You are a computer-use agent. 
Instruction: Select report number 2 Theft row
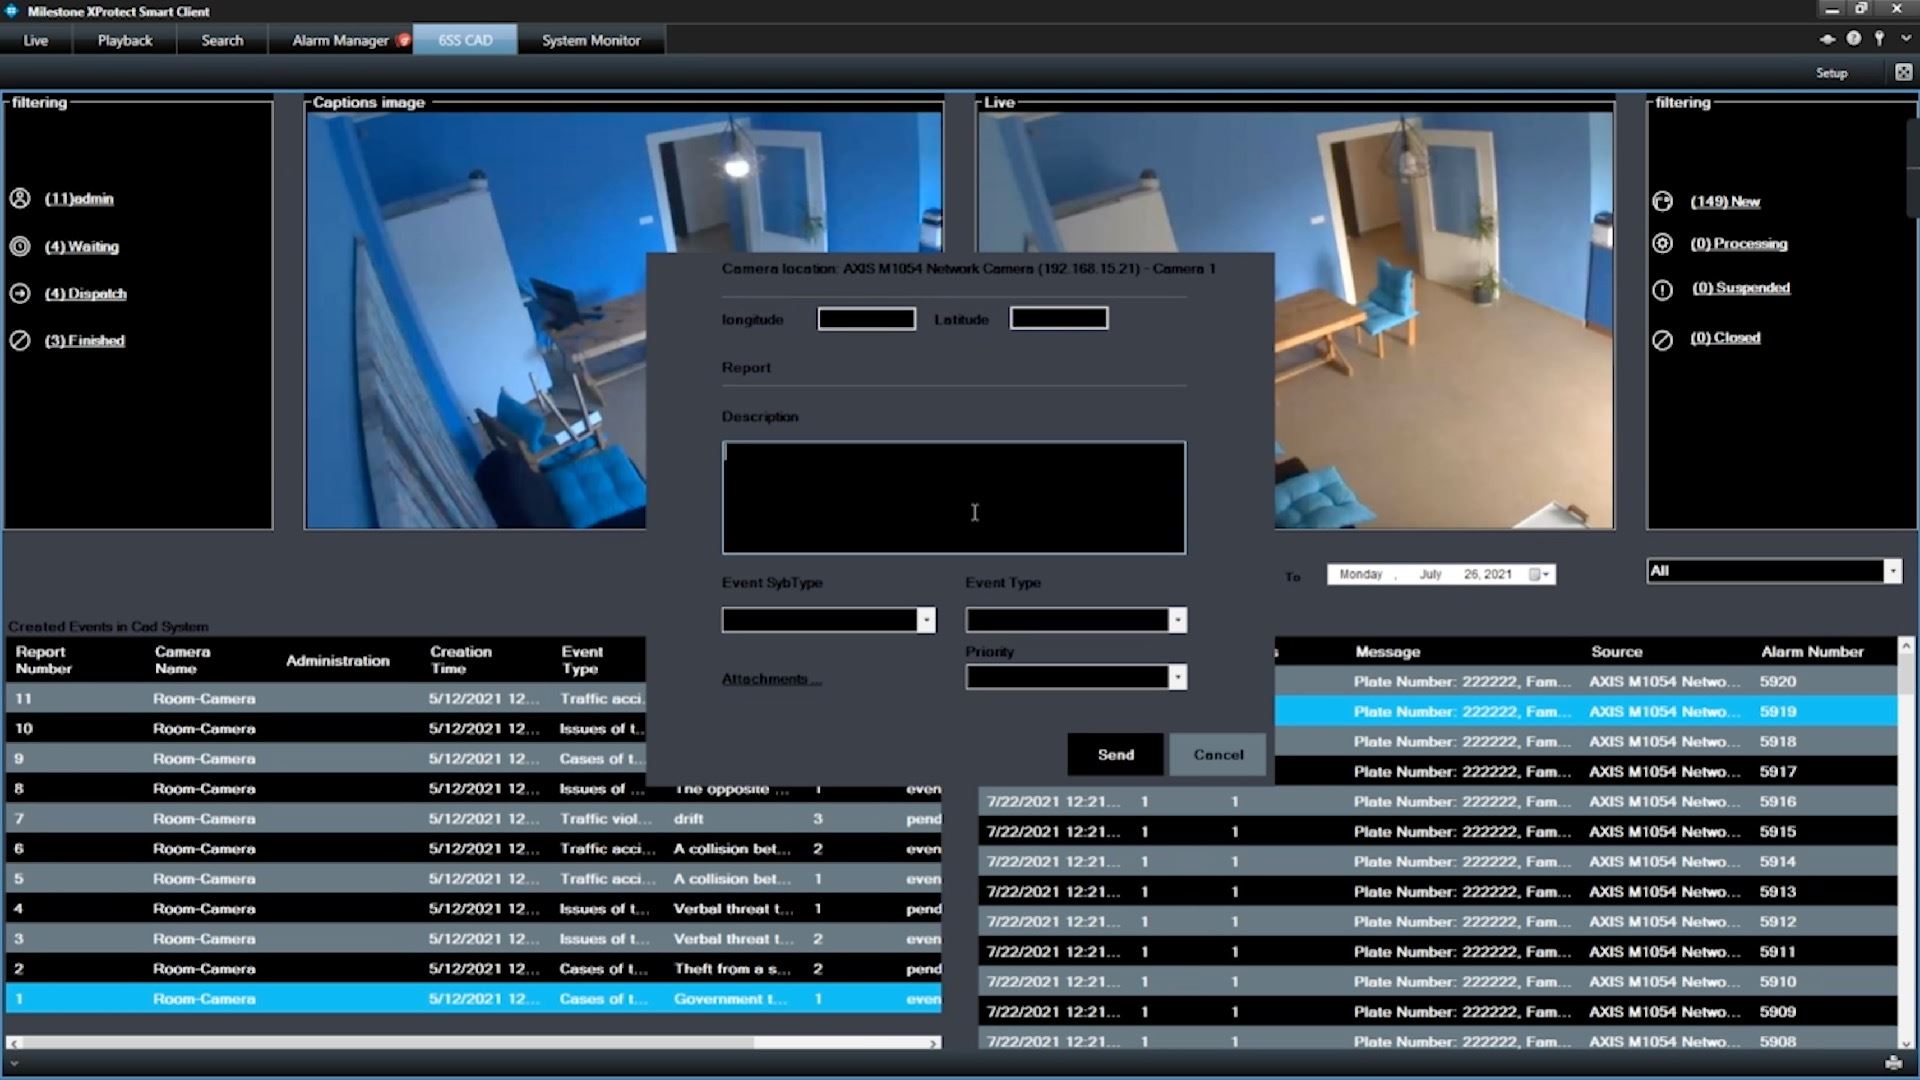point(473,968)
